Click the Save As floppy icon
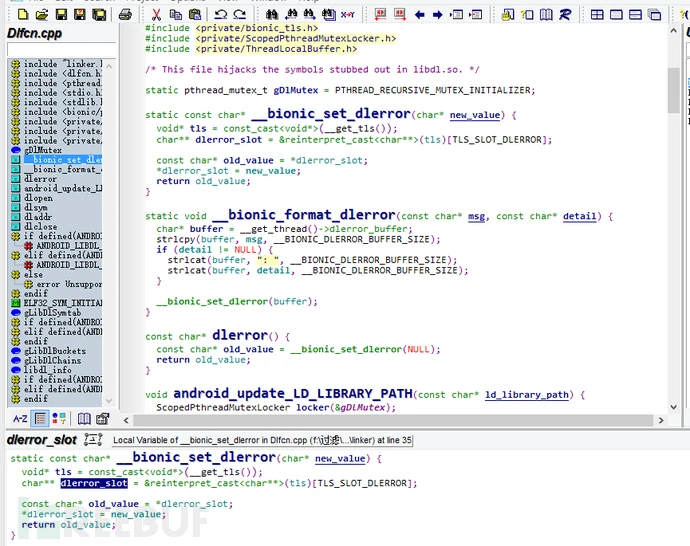This screenshot has width=690, height=546. click(x=80, y=15)
